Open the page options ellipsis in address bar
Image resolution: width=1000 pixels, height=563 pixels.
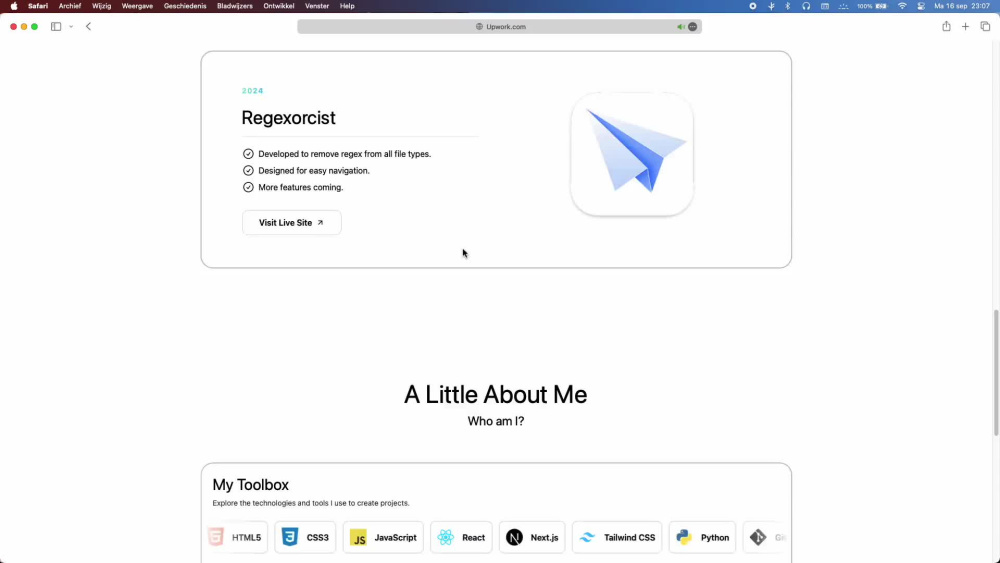pos(693,27)
